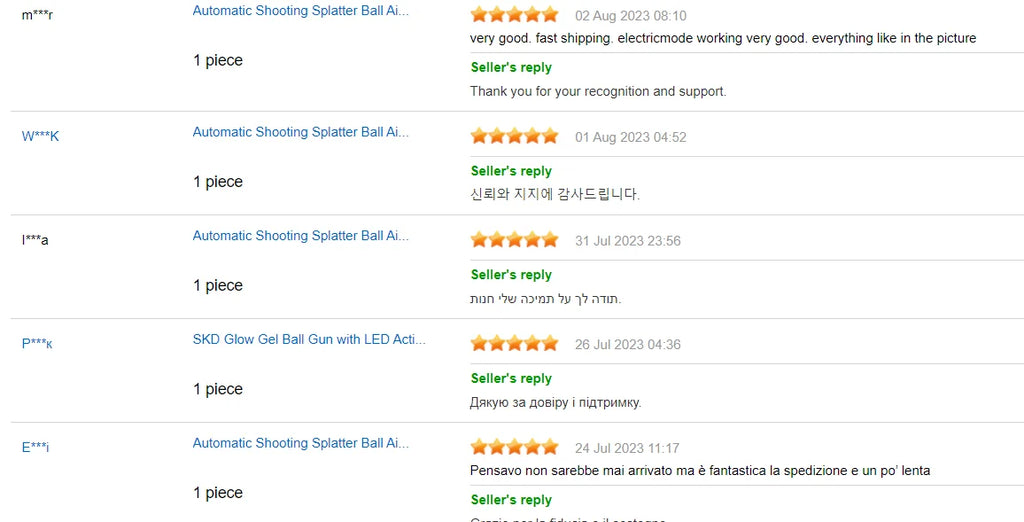Click the star rating dated 01 Aug 2023
Screen dimensions: 1024x522
[514, 136]
